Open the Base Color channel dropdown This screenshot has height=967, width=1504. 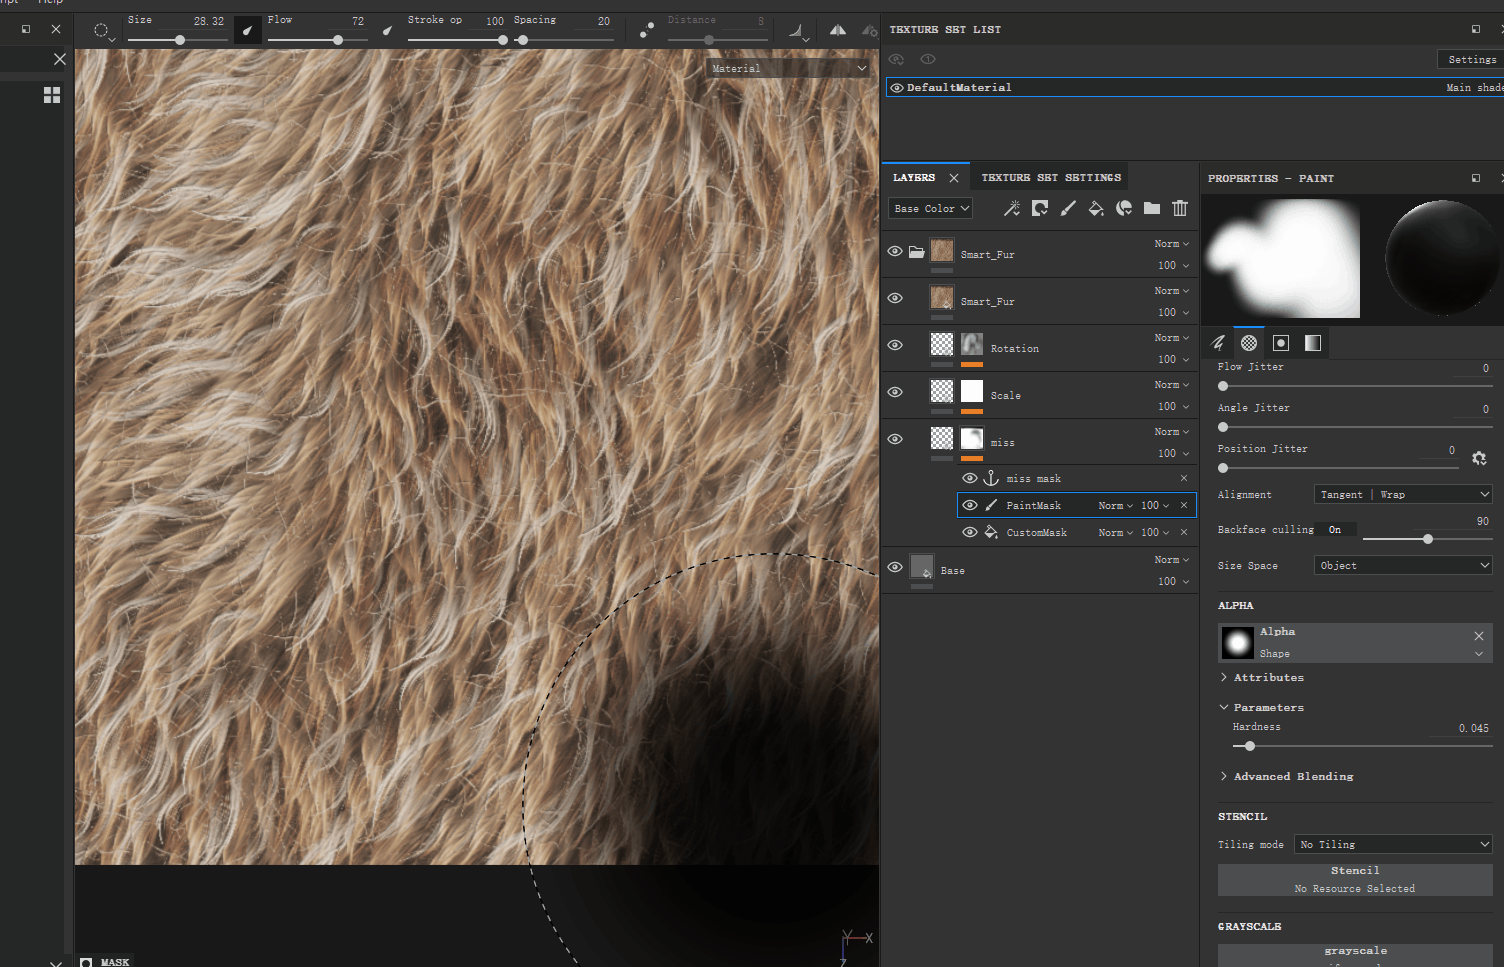click(931, 208)
